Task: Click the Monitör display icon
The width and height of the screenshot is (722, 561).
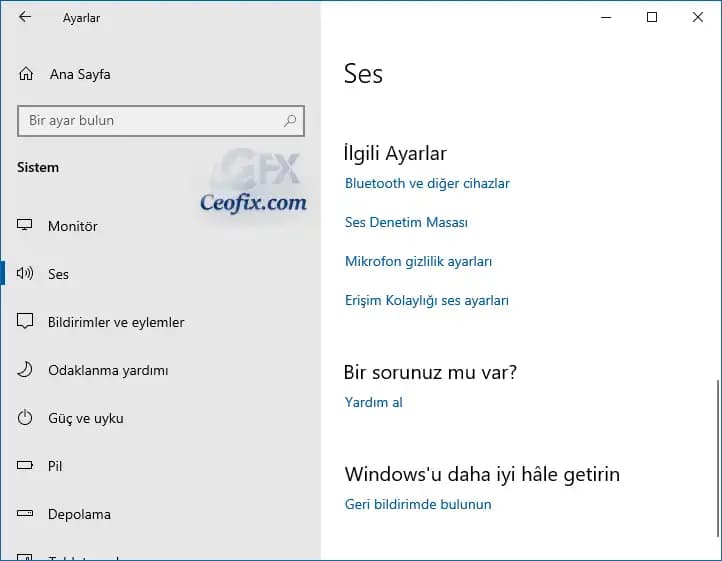Action: [26, 226]
